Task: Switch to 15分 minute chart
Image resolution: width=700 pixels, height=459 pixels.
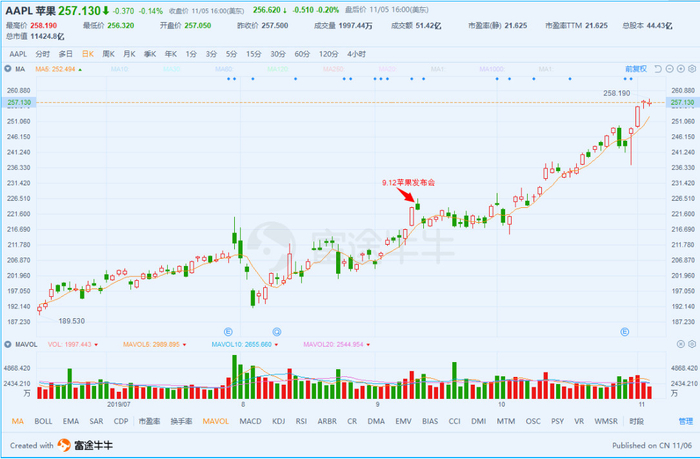Action: coord(254,54)
